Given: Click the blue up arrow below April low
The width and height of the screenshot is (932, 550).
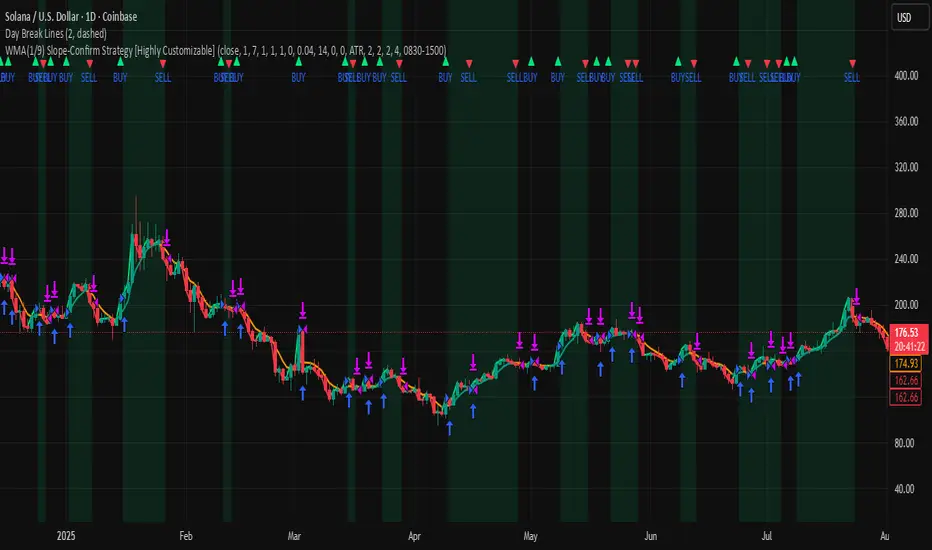Looking at the screenshot, I should click(449, 427).
